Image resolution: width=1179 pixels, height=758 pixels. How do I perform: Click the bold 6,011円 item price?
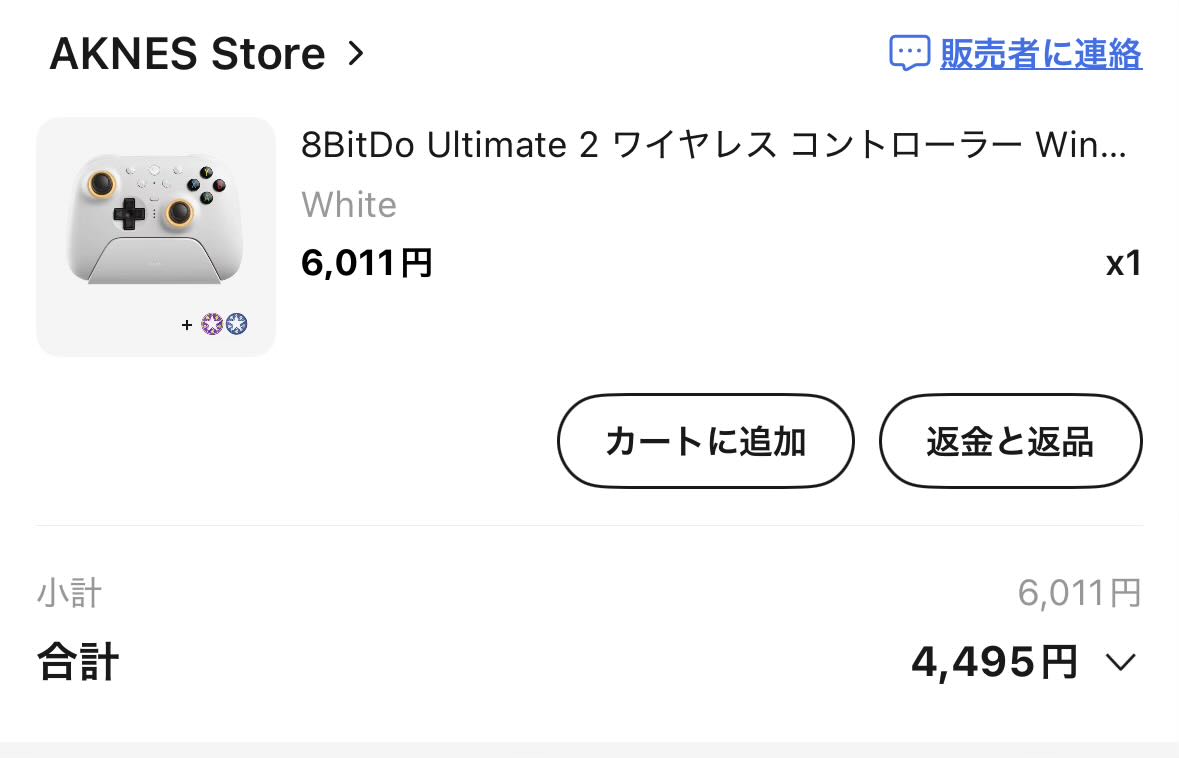367,263
